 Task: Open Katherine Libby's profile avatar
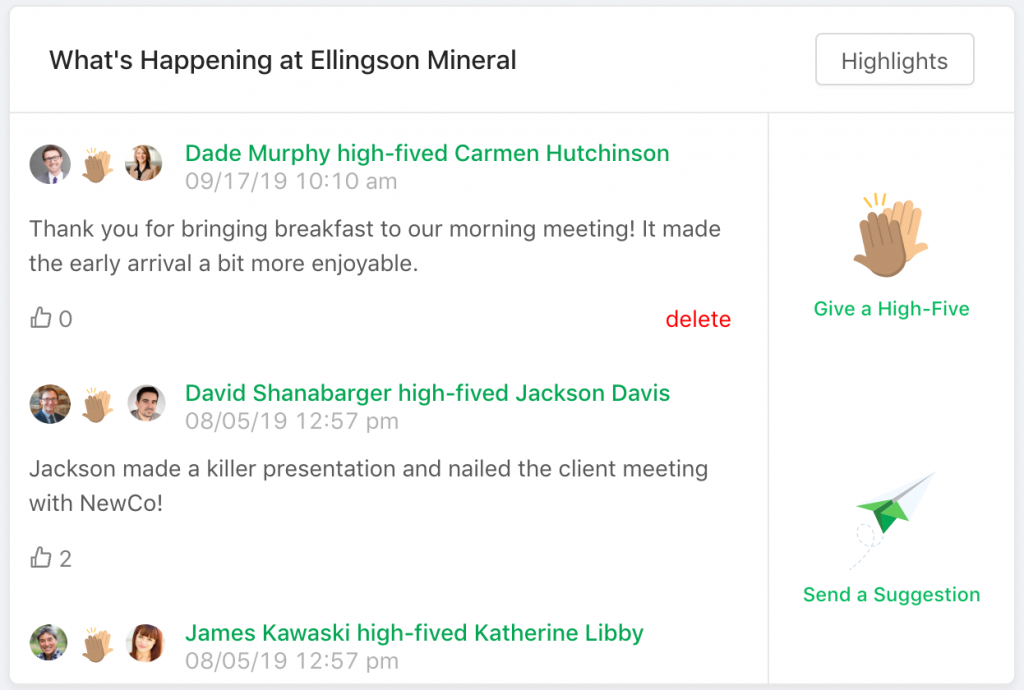click(x=146, y=643)
